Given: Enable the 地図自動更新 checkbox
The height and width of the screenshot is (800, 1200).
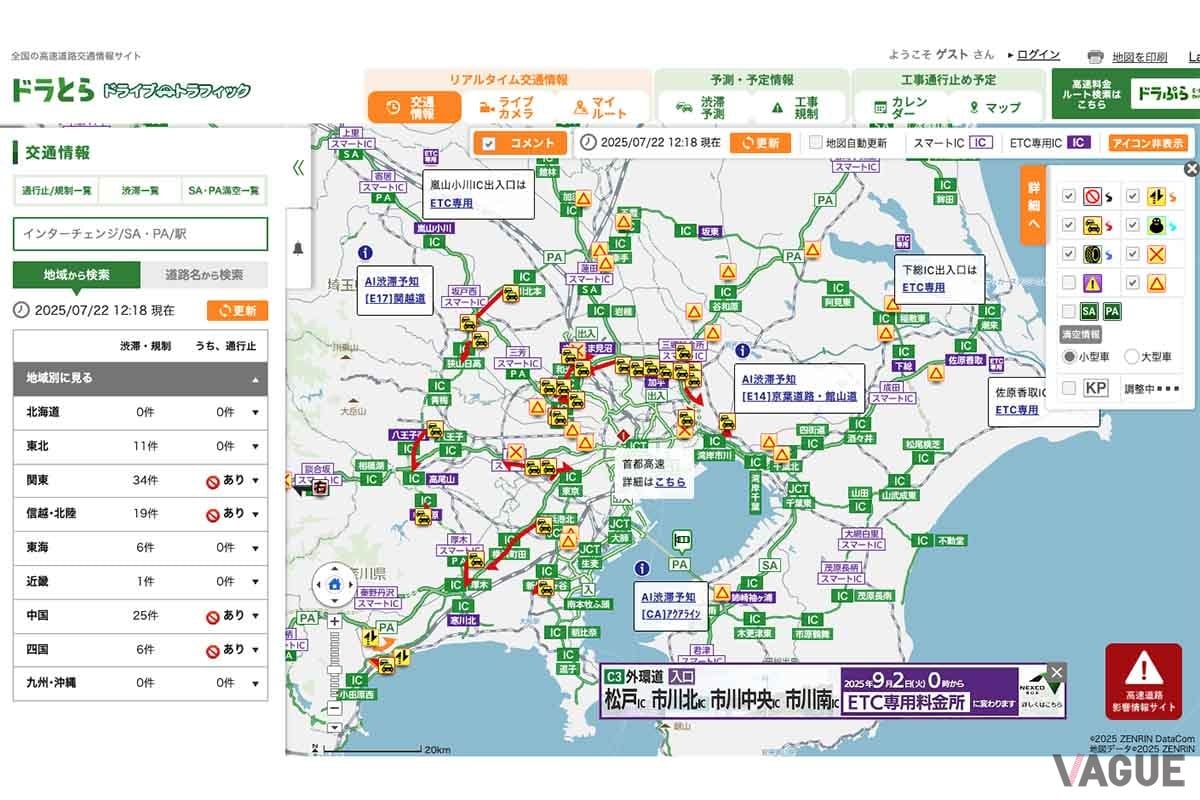Looking at the screenshot, I should pyautogui.click(x=816, y=143).
